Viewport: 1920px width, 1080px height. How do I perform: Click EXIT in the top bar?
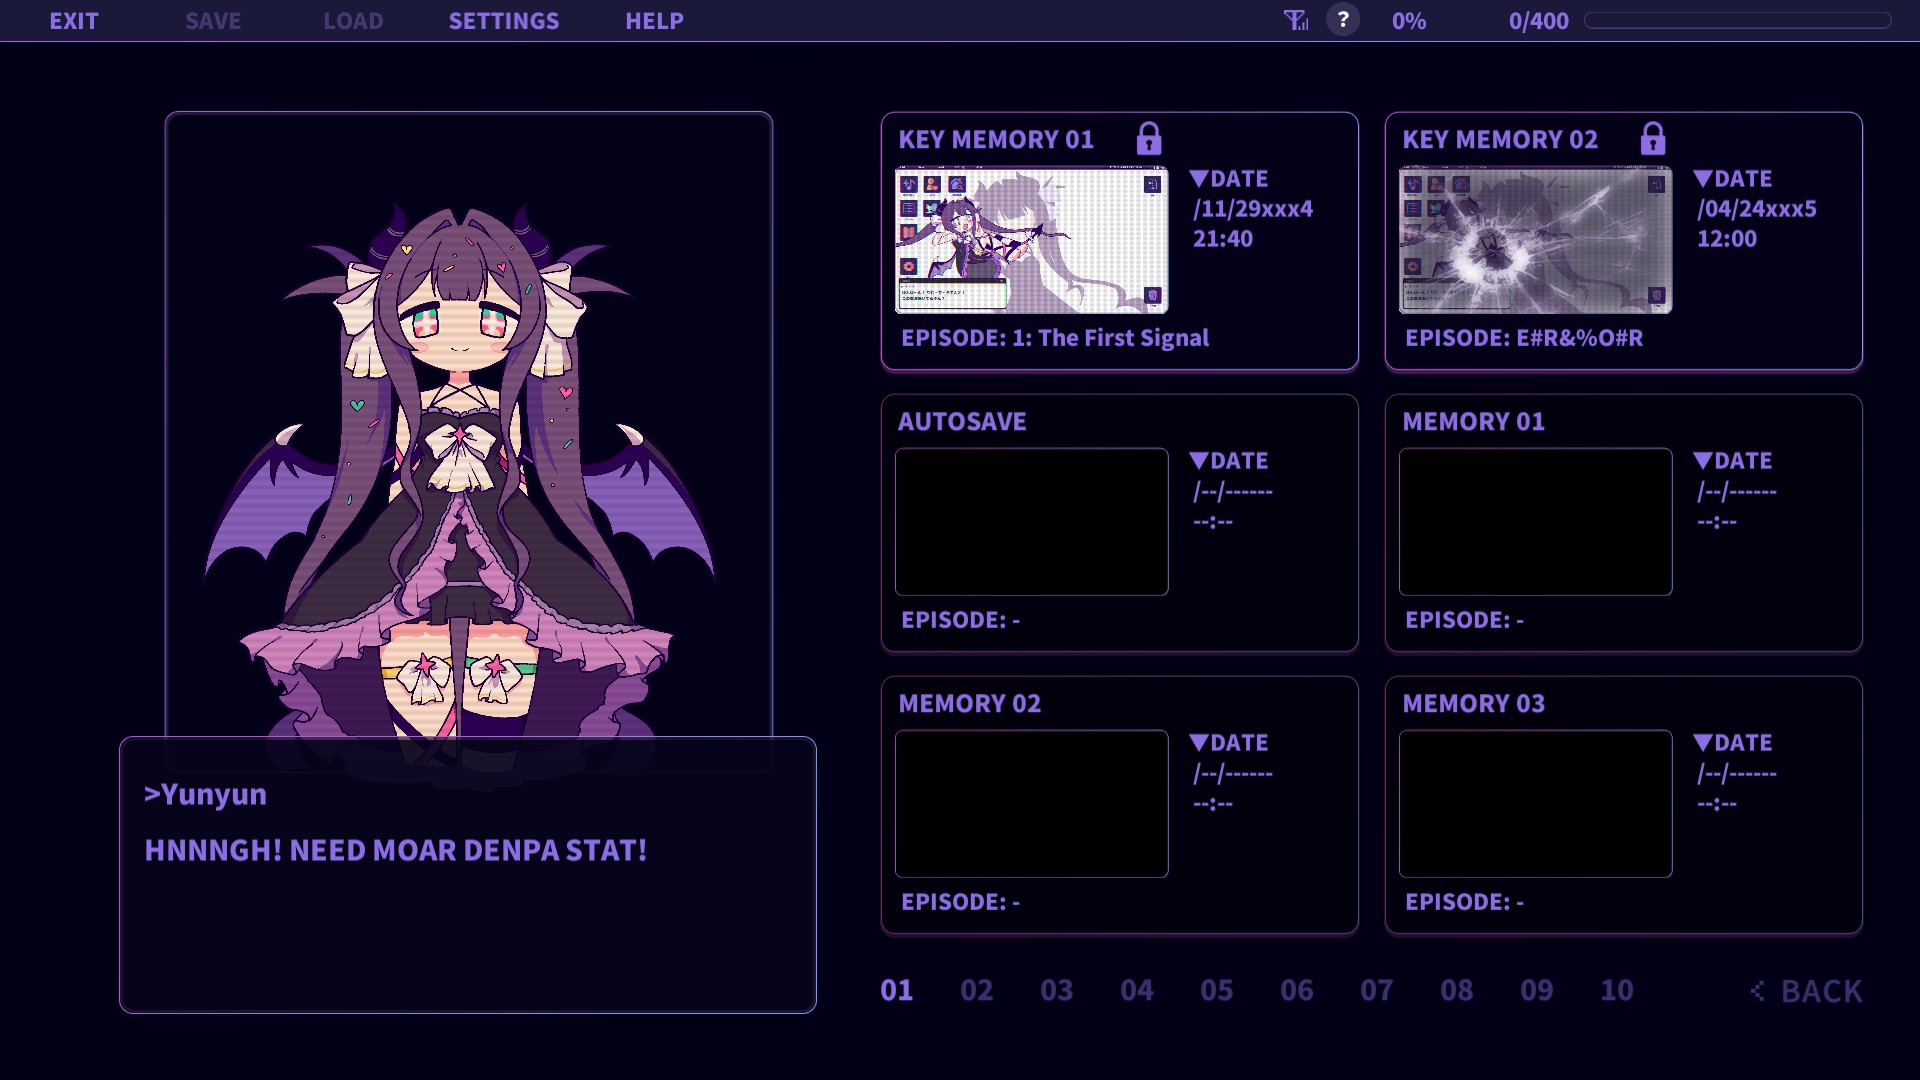pos(74,21)
